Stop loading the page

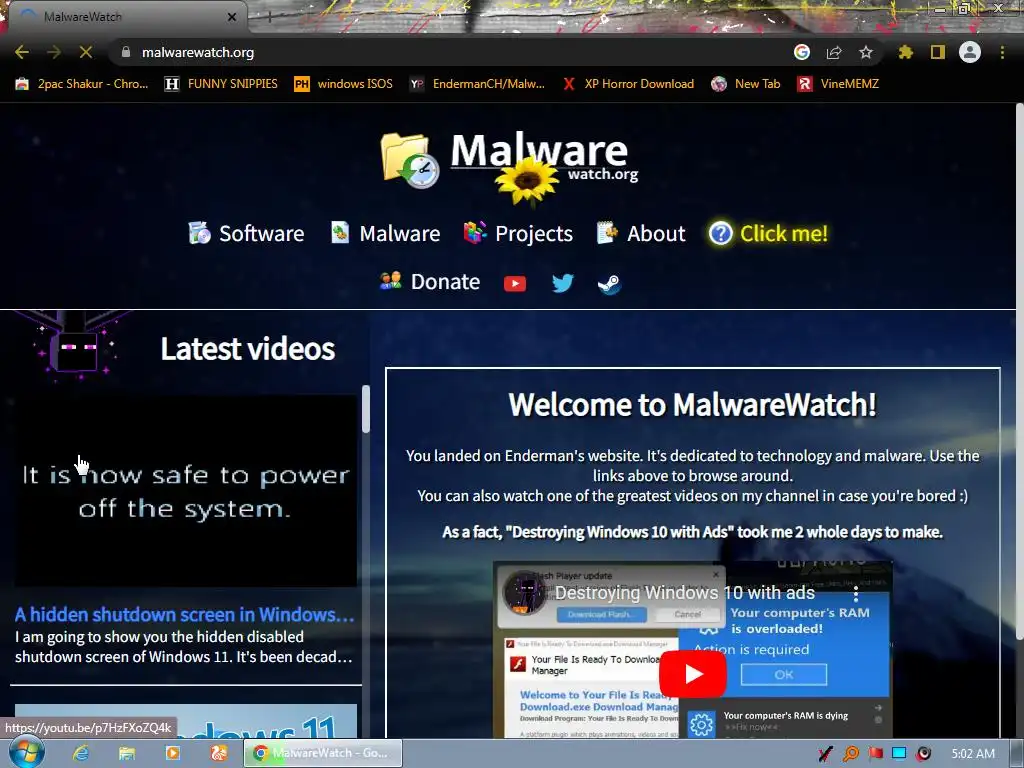click(x=86, y=52)
